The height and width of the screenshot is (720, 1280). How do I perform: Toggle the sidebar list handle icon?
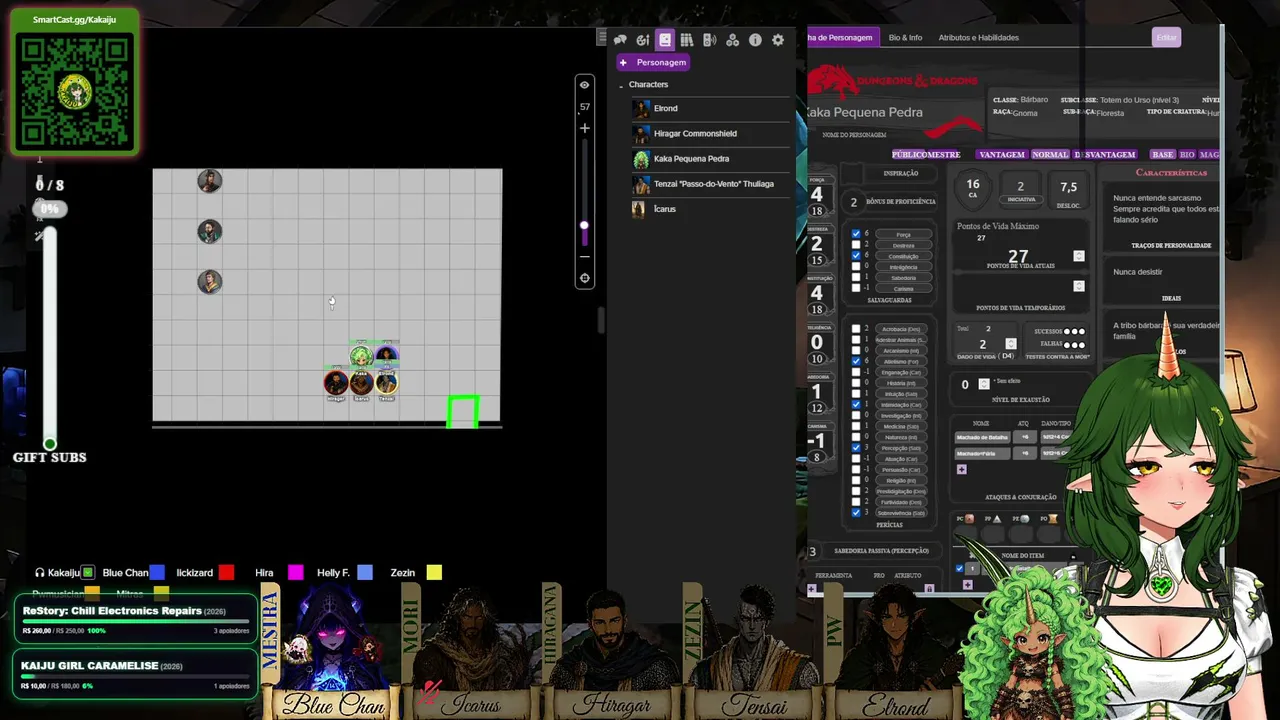(x=602, y=38)
